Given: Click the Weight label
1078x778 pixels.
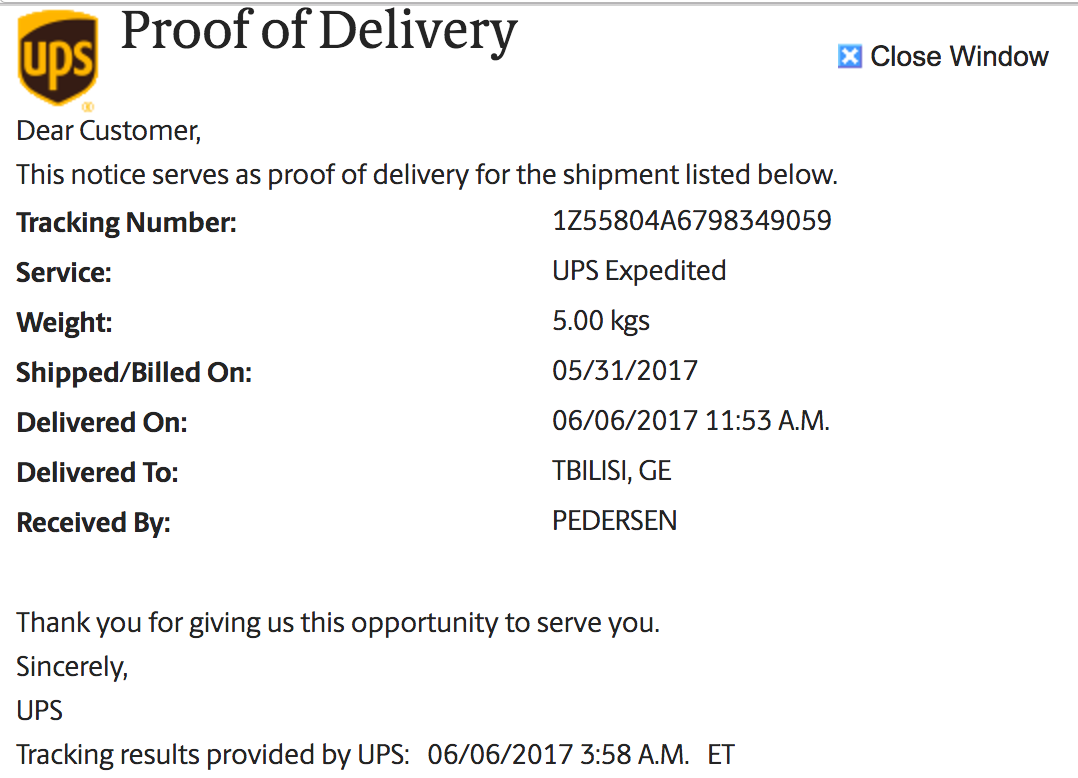Looking at the screenshot, I should pos(64,323).
